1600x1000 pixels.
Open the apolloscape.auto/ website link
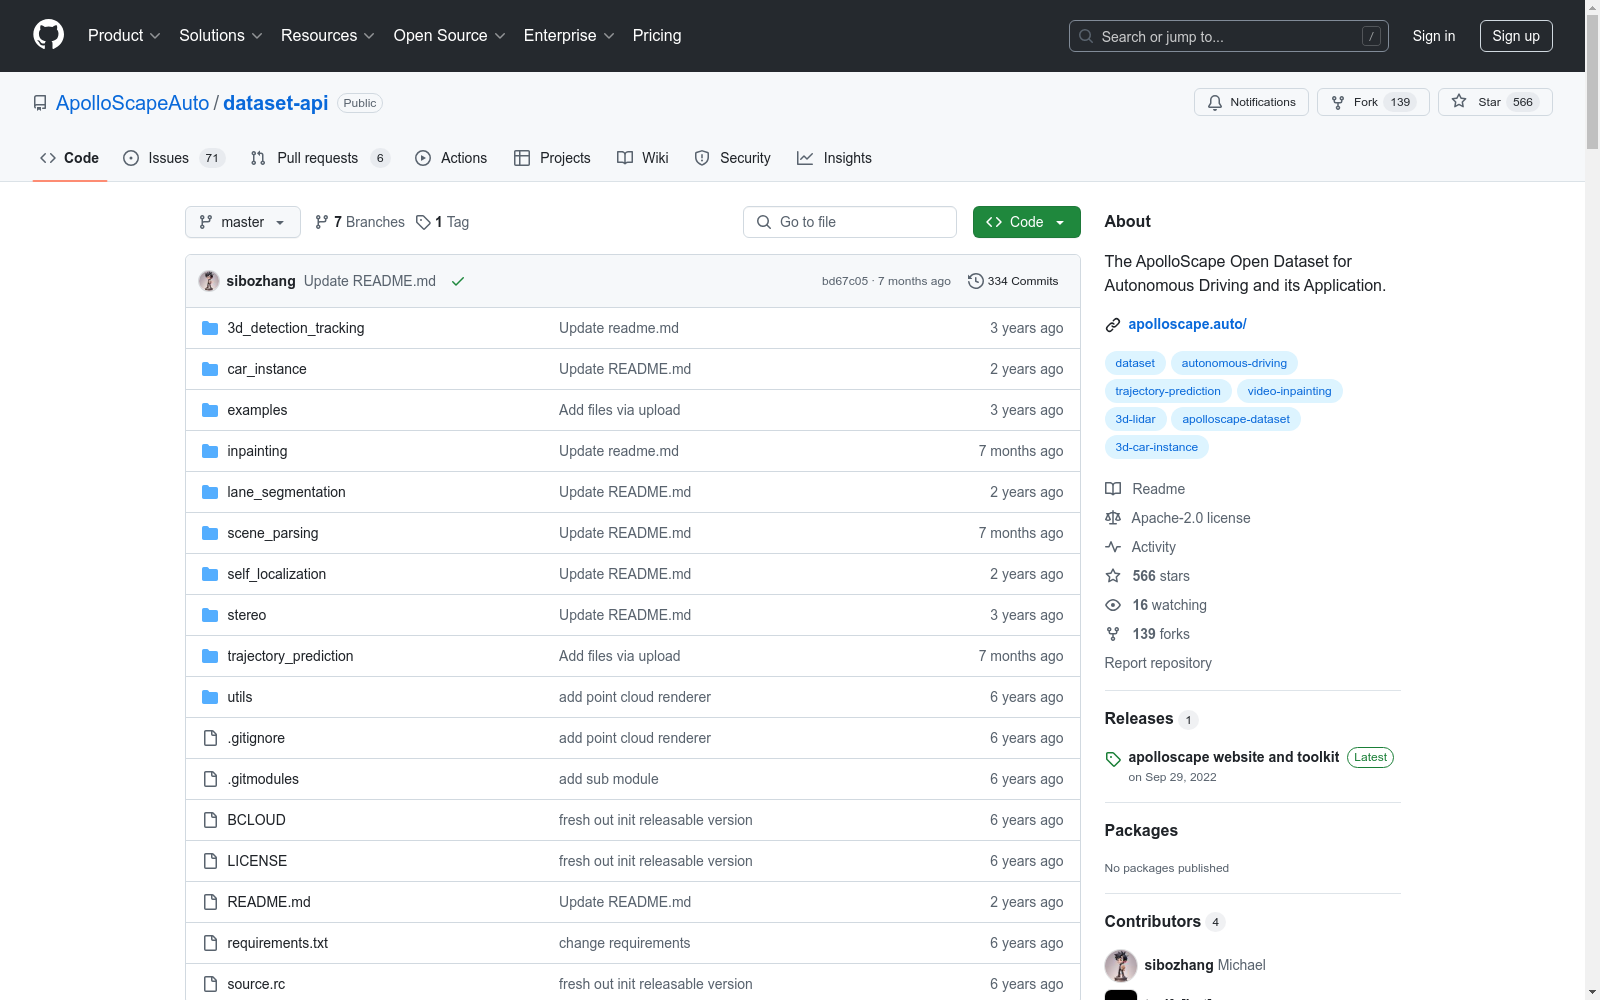pyautogui.click(x=1187, y=324)
